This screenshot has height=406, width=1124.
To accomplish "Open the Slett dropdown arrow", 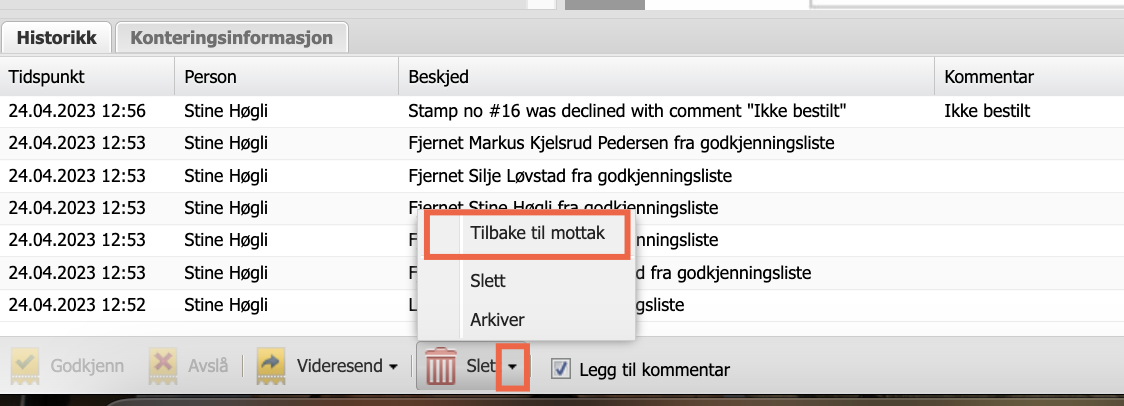I will click(x=512, y=367).
